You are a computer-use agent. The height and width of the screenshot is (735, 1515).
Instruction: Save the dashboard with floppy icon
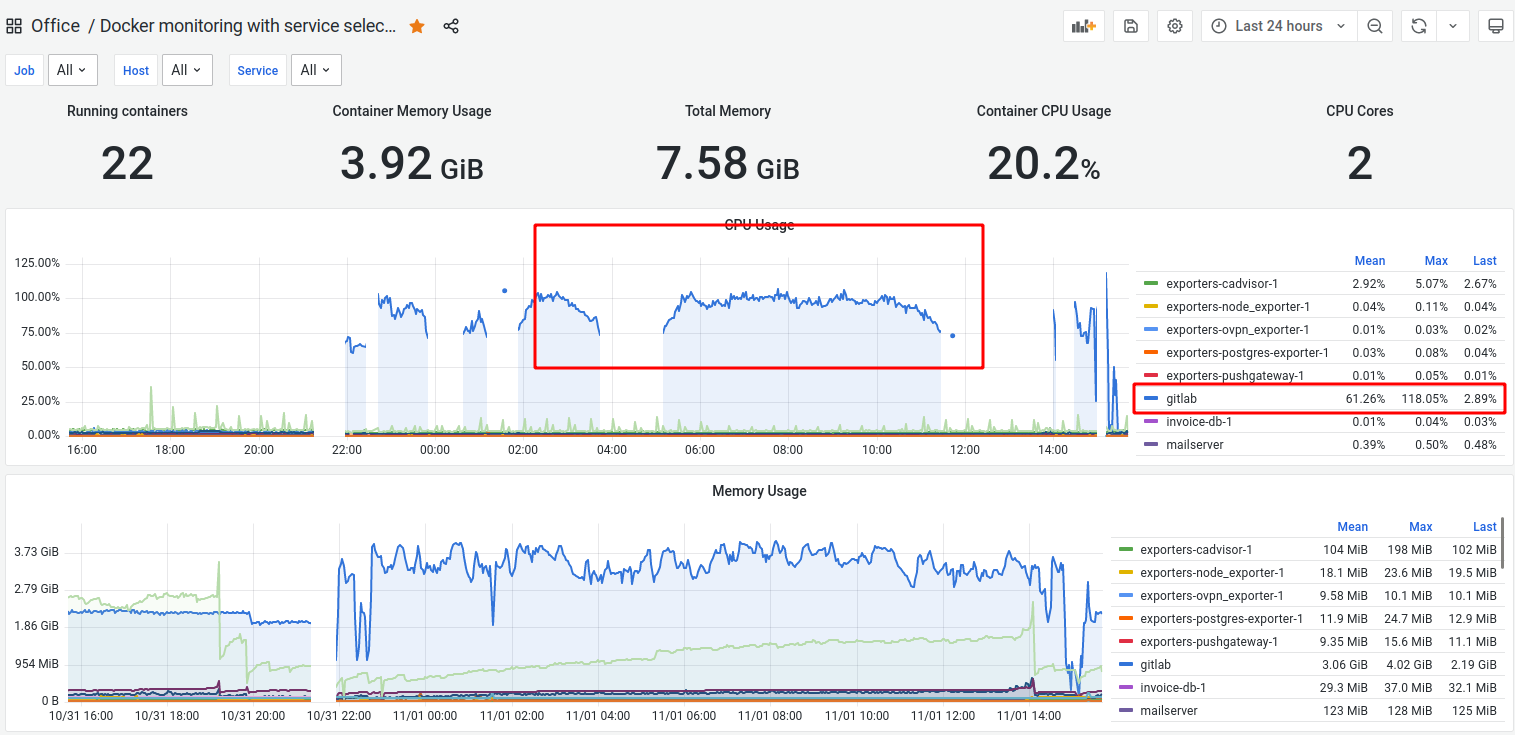coord(1131,26)
